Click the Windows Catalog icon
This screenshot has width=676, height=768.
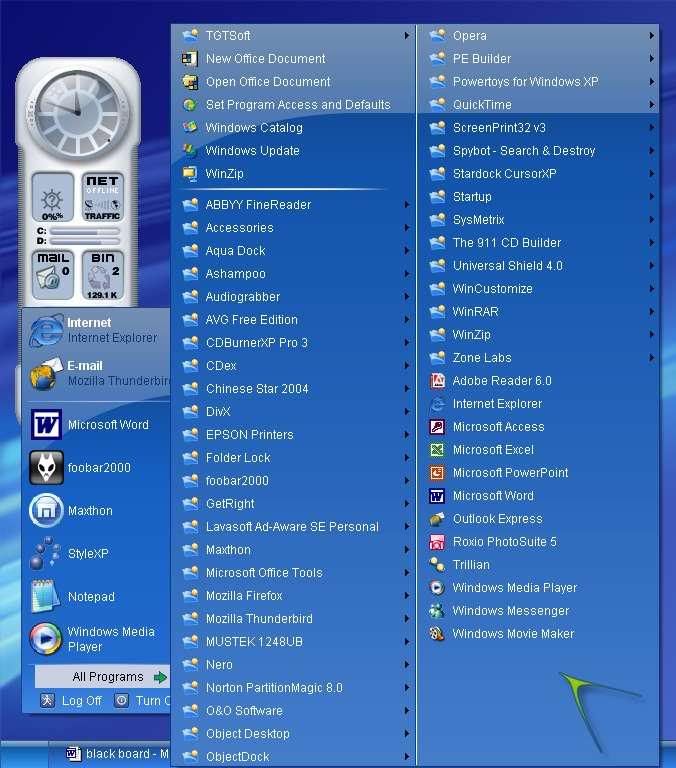point(190,127)
